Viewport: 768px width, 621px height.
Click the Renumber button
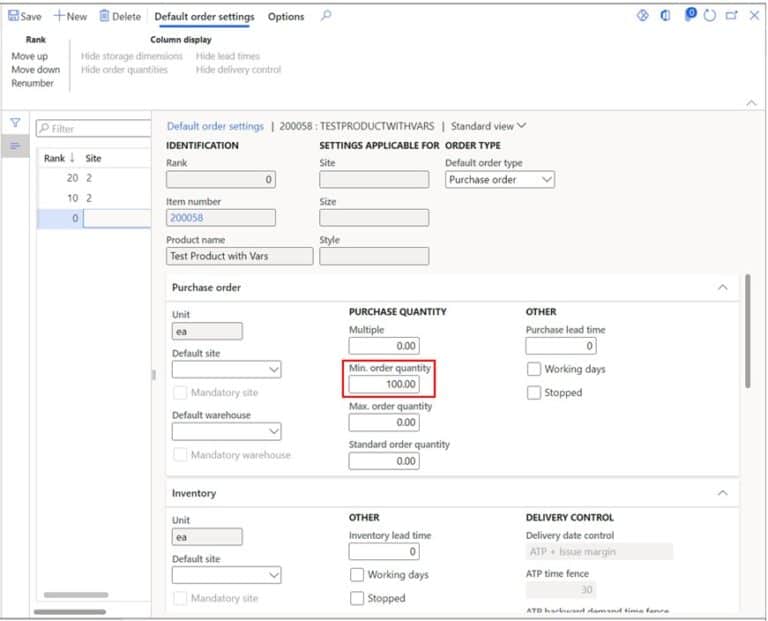[33, 83]
